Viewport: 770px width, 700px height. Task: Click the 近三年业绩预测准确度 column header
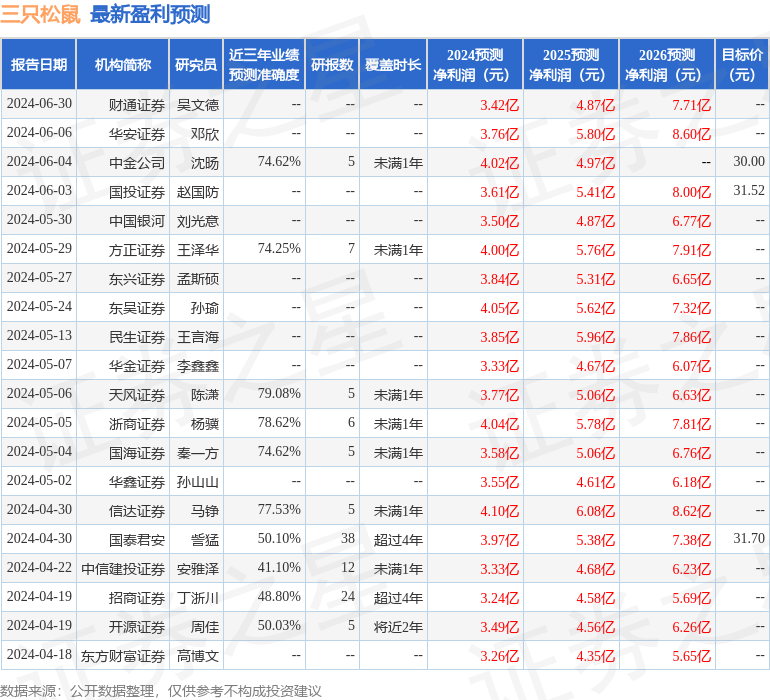click(264, 64)
